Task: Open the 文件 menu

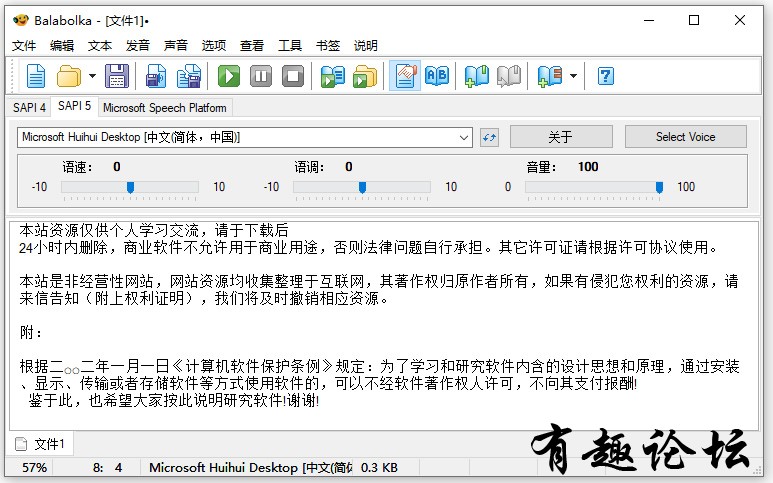Action: tap(24, 46)
